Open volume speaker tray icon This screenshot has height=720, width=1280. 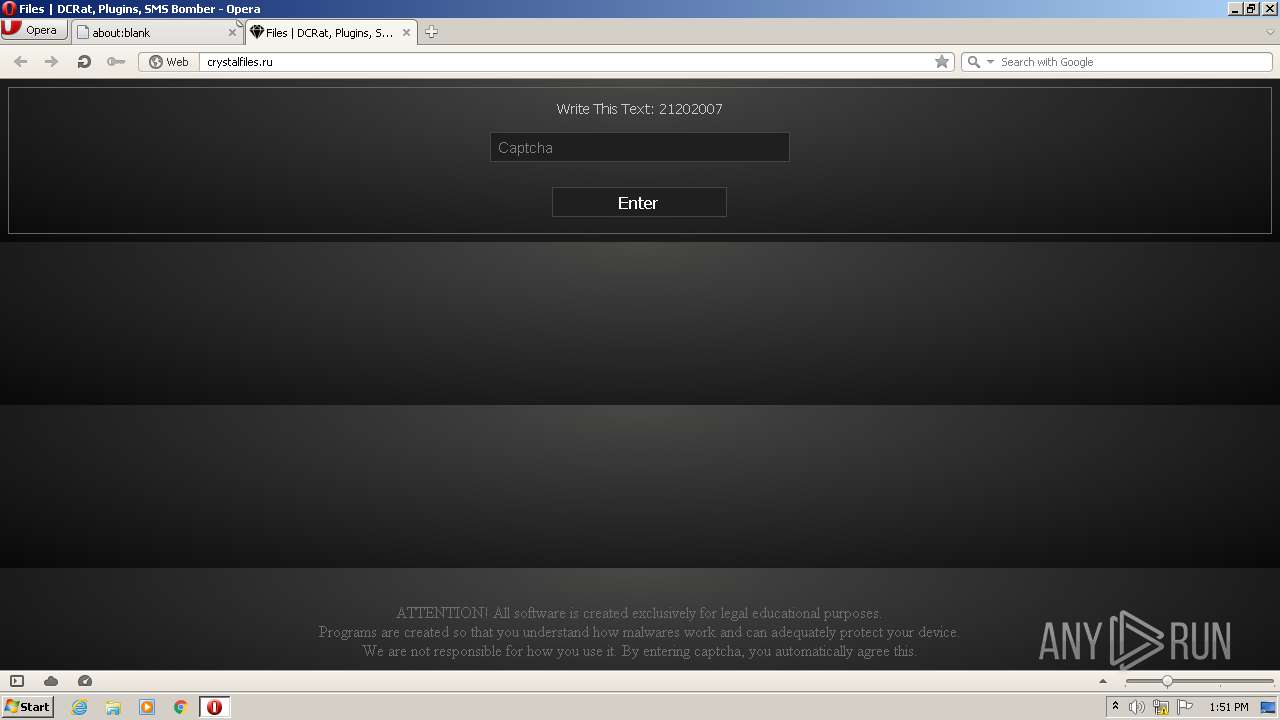pyautogui.click(x=1136, y=707)
